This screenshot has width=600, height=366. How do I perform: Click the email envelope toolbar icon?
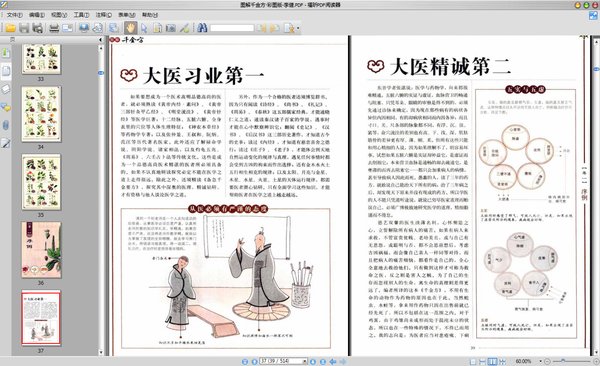click(x=67, y=28)
